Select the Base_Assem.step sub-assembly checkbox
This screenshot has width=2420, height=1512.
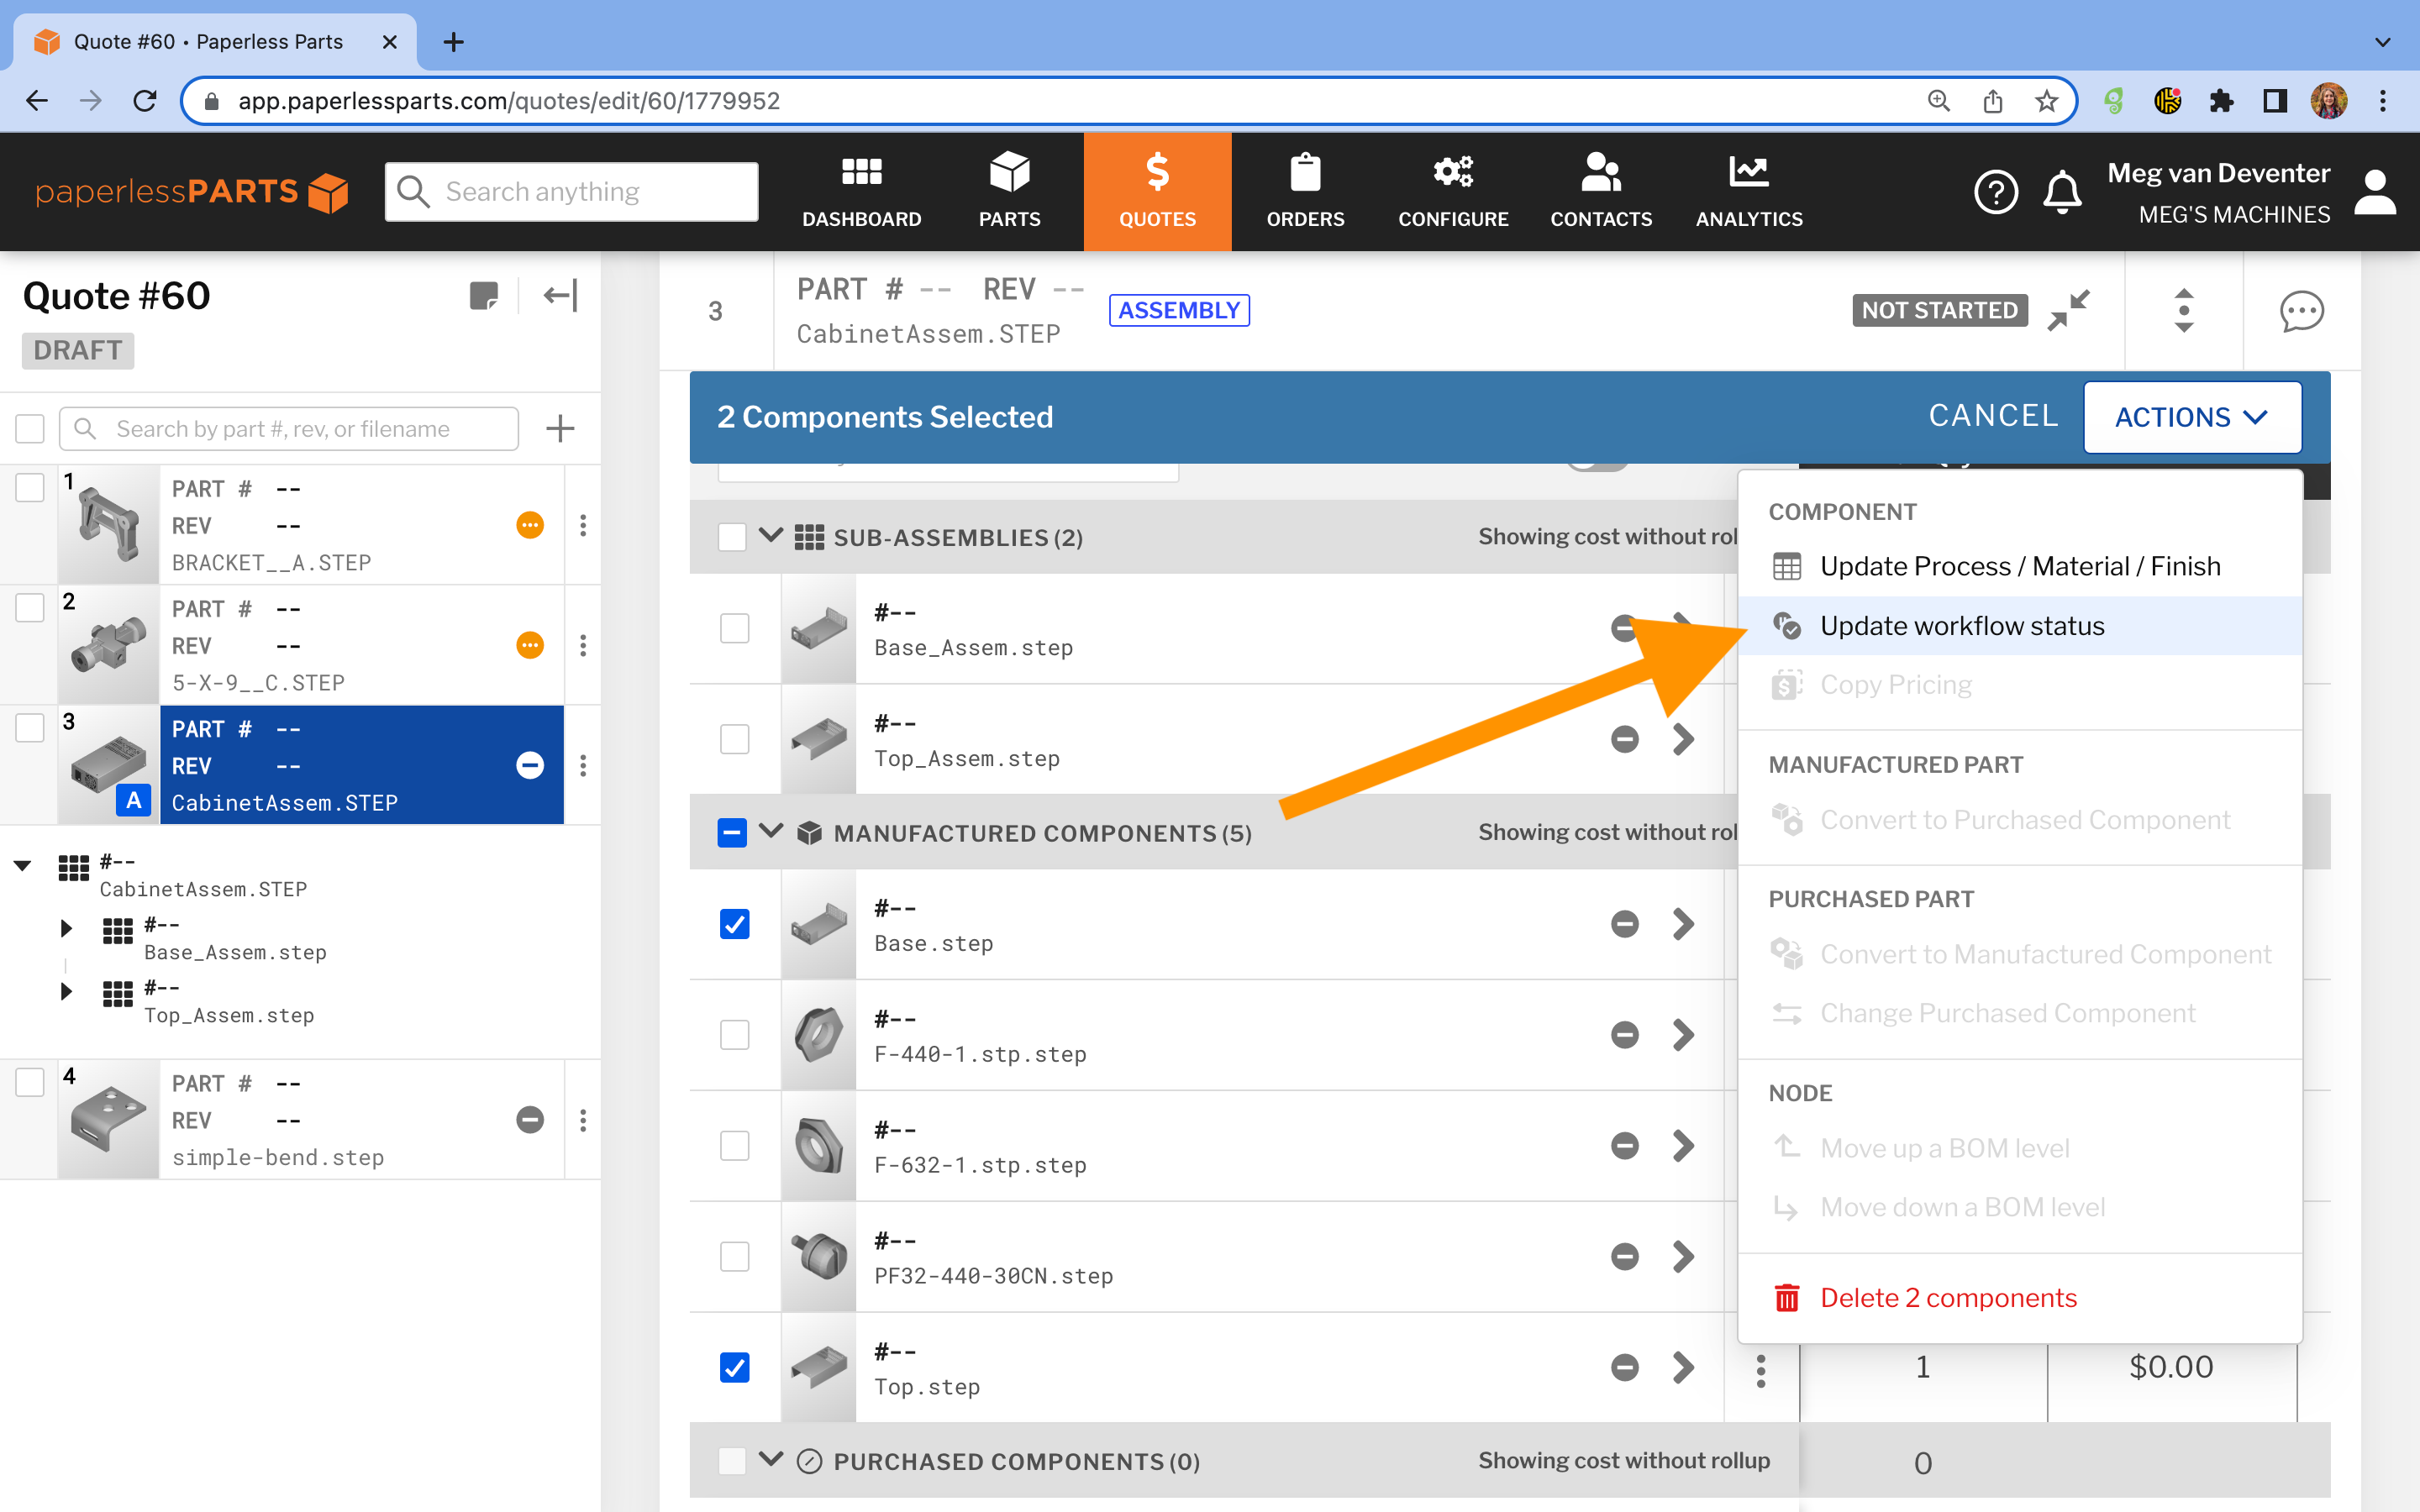tap(734, 628)
